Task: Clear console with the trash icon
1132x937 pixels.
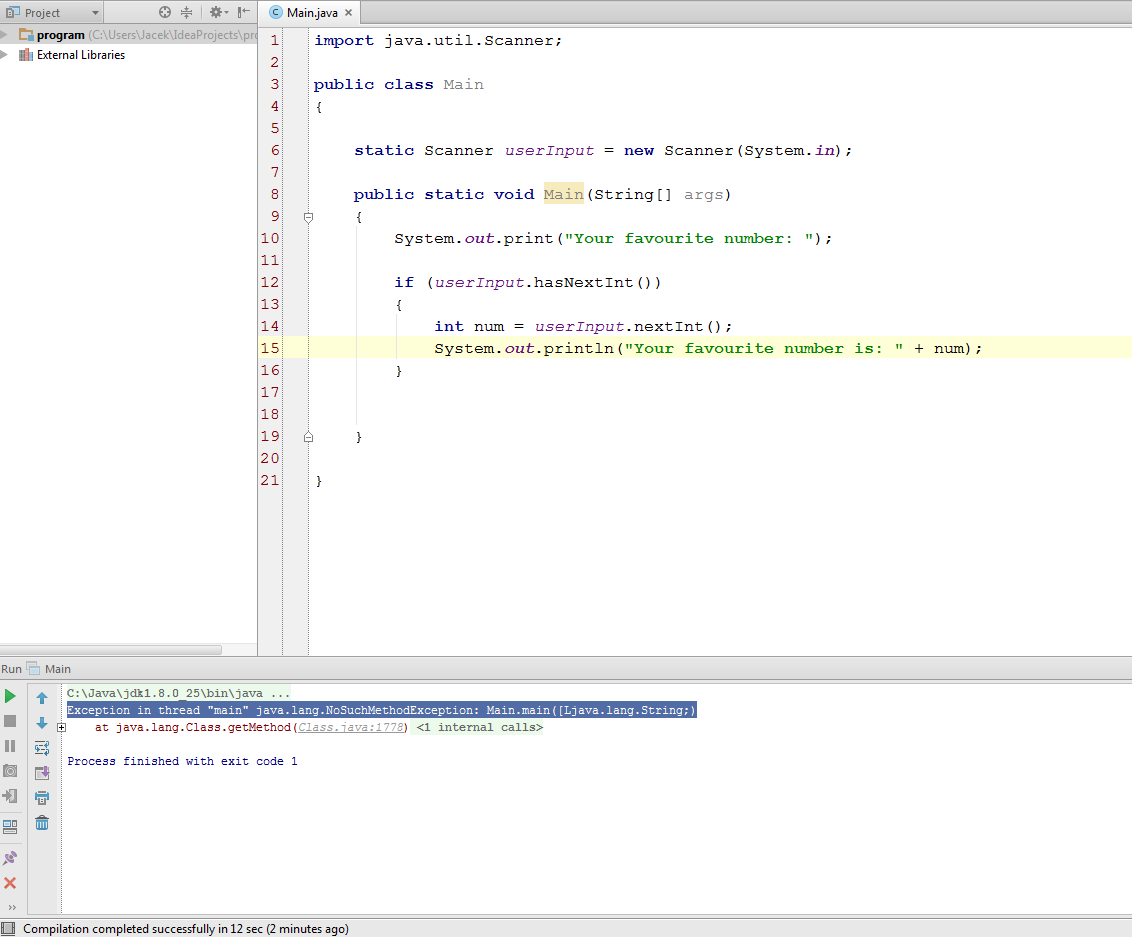Action: [42, 823]
